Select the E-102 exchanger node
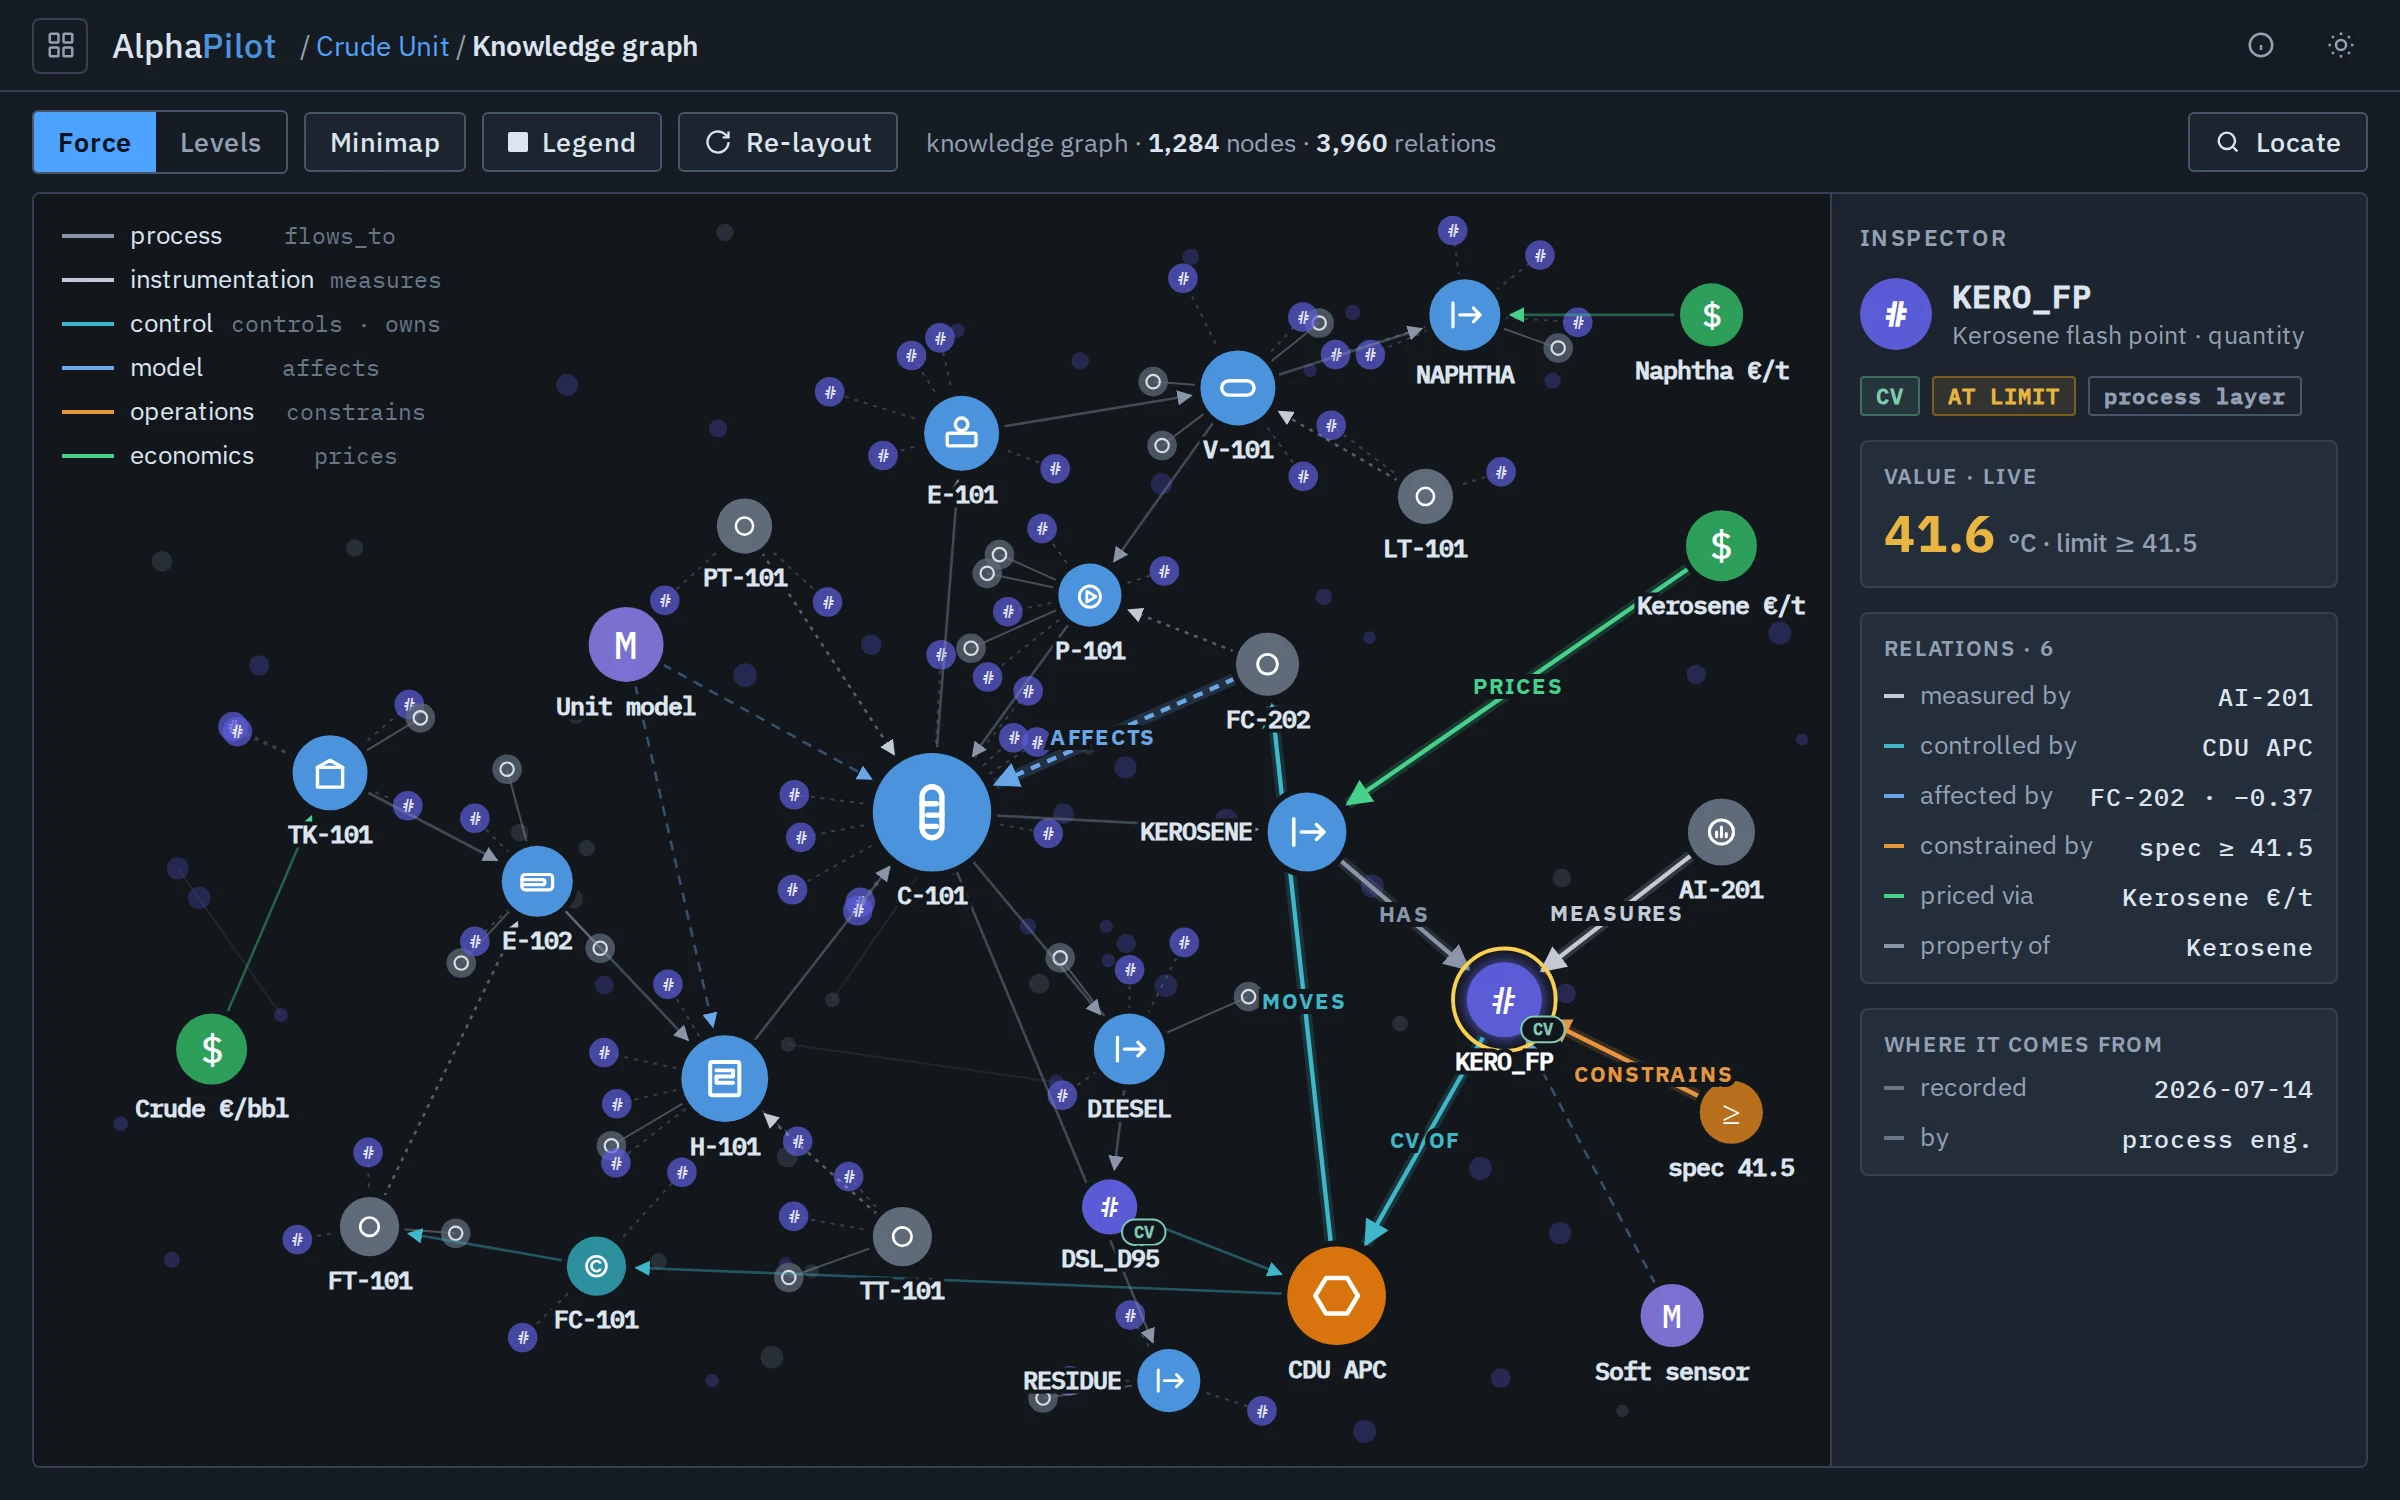The image size is (2400, 1500). click(537, 881)
